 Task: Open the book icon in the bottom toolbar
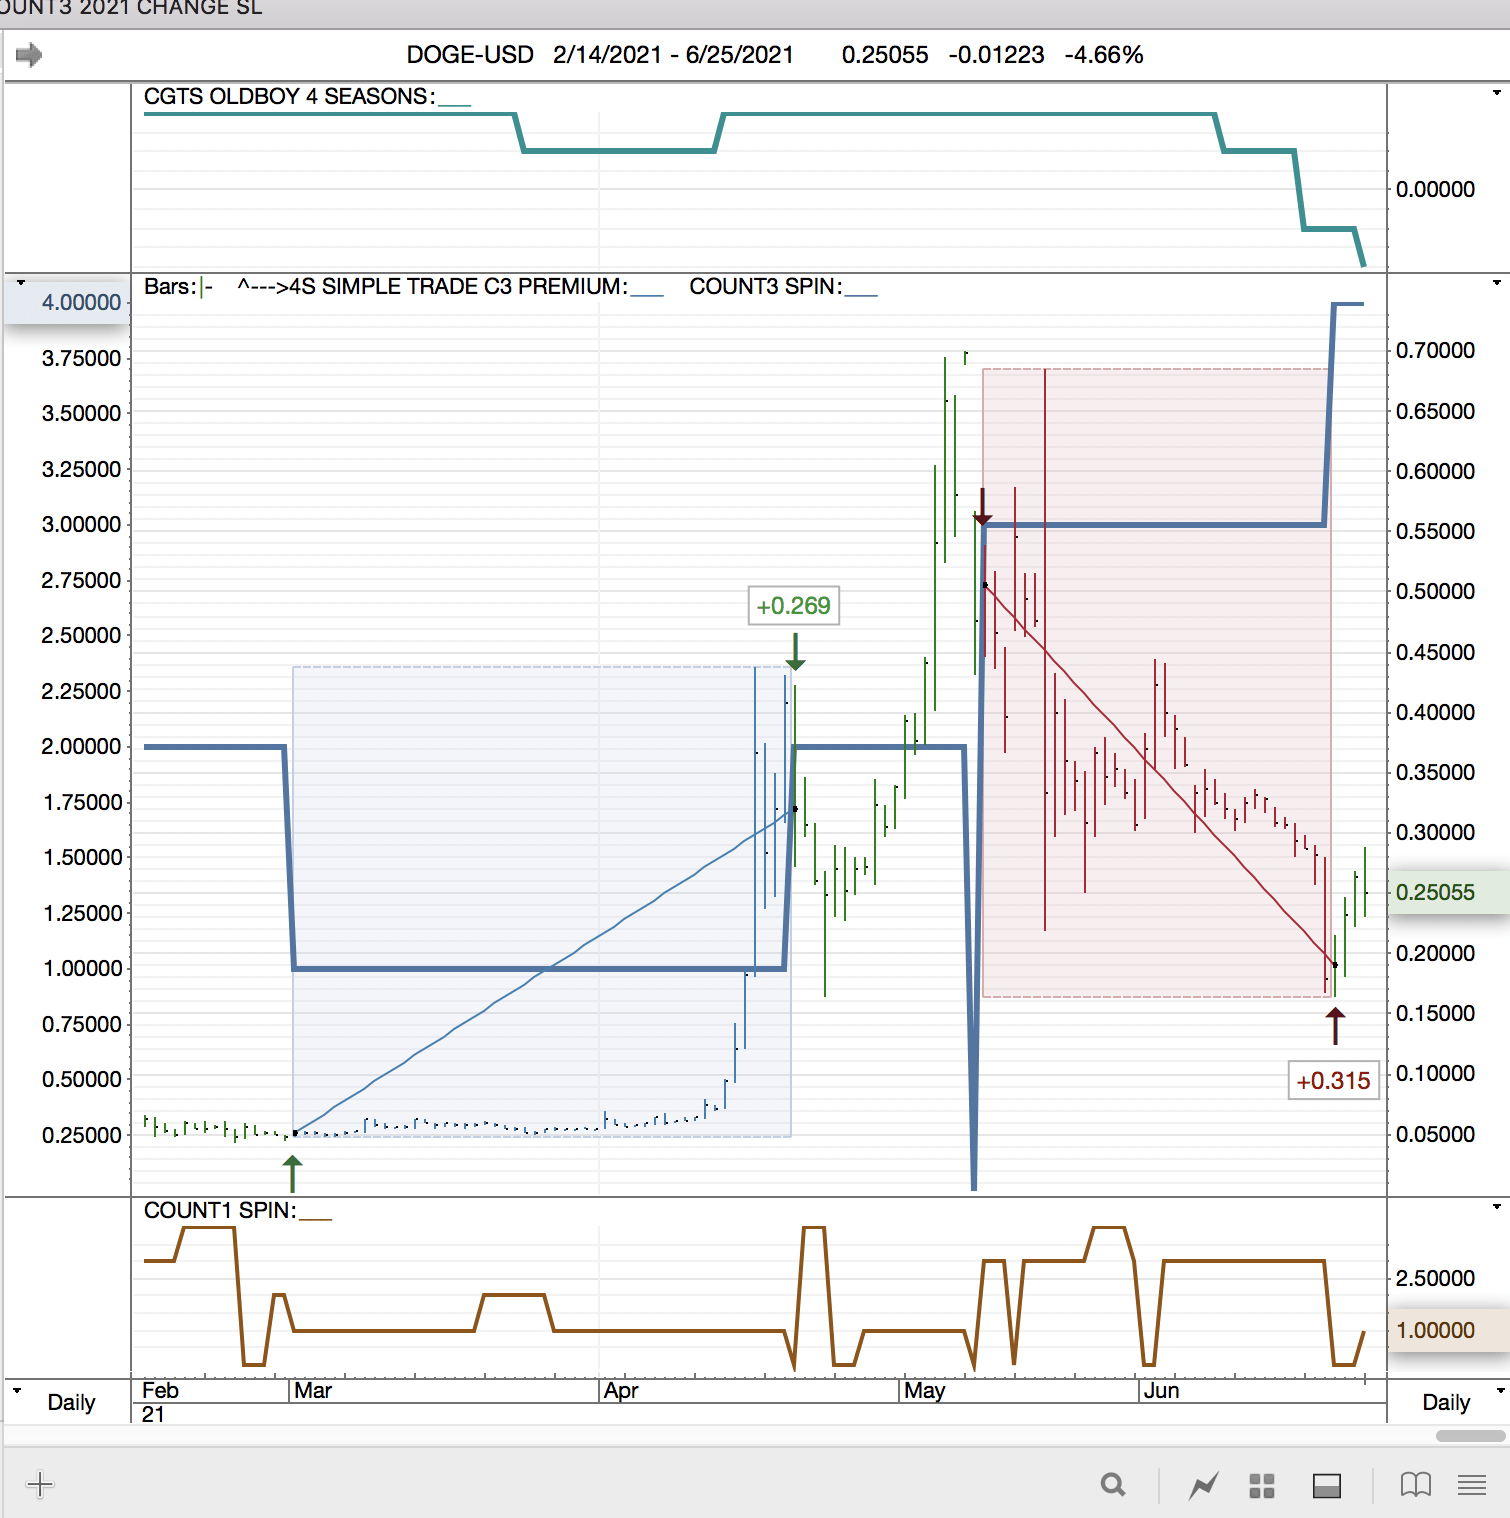(x=1415, y=1485)
